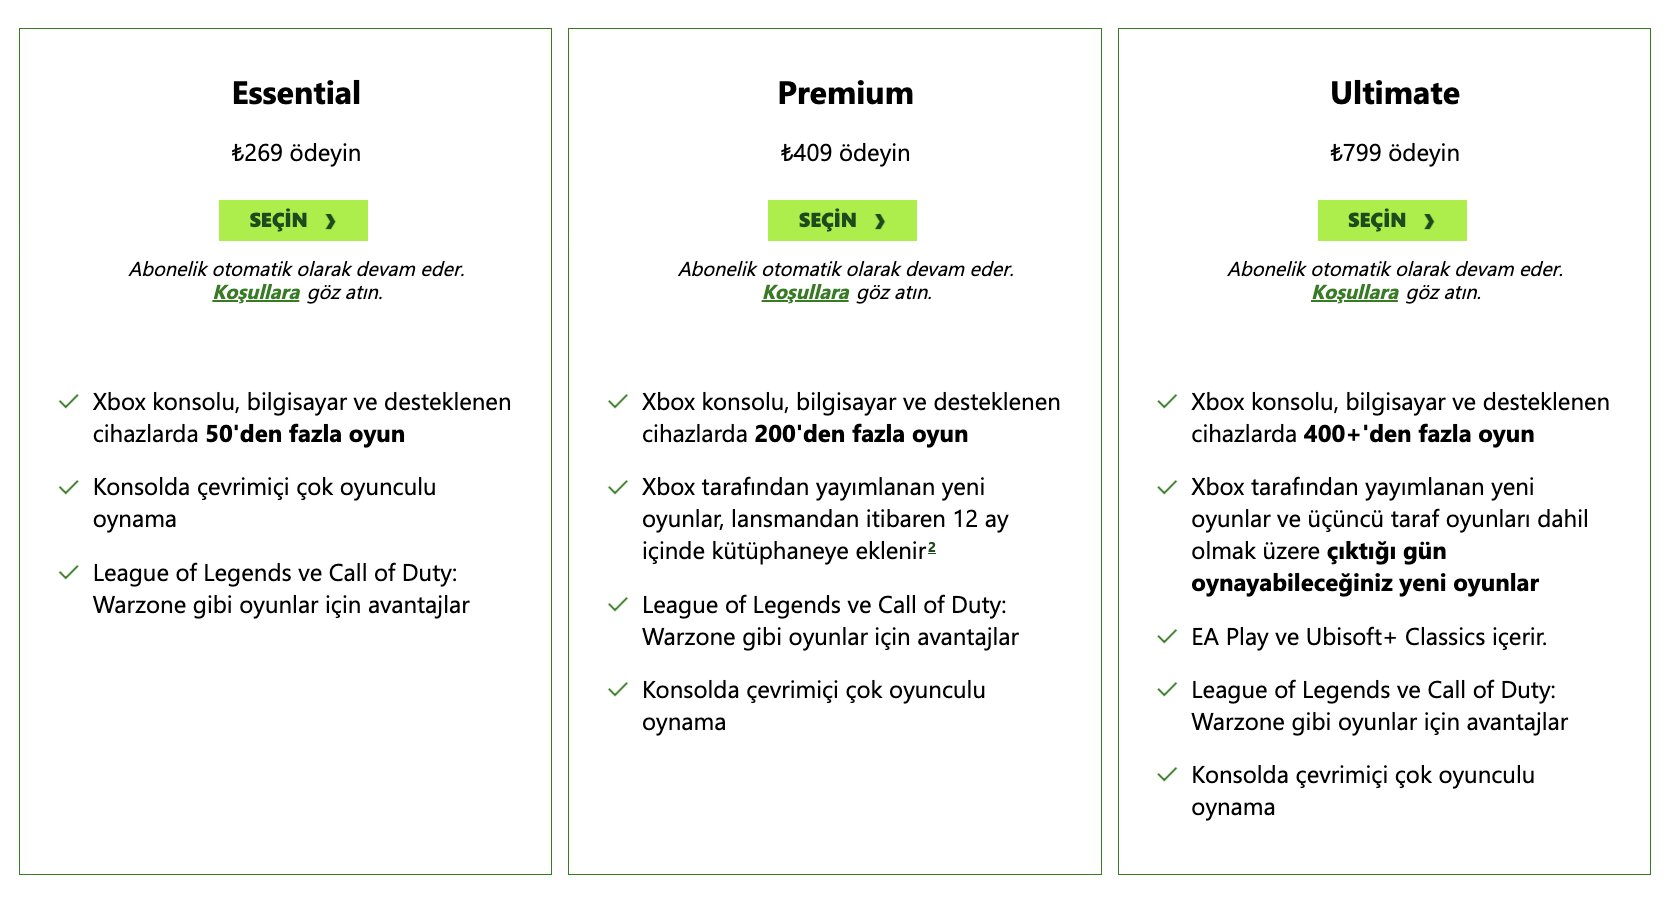Click checkmark beside Ultimate çıktığı gün feature
This screenshot has height=904, width=1676.
(x=1167, y=487)
